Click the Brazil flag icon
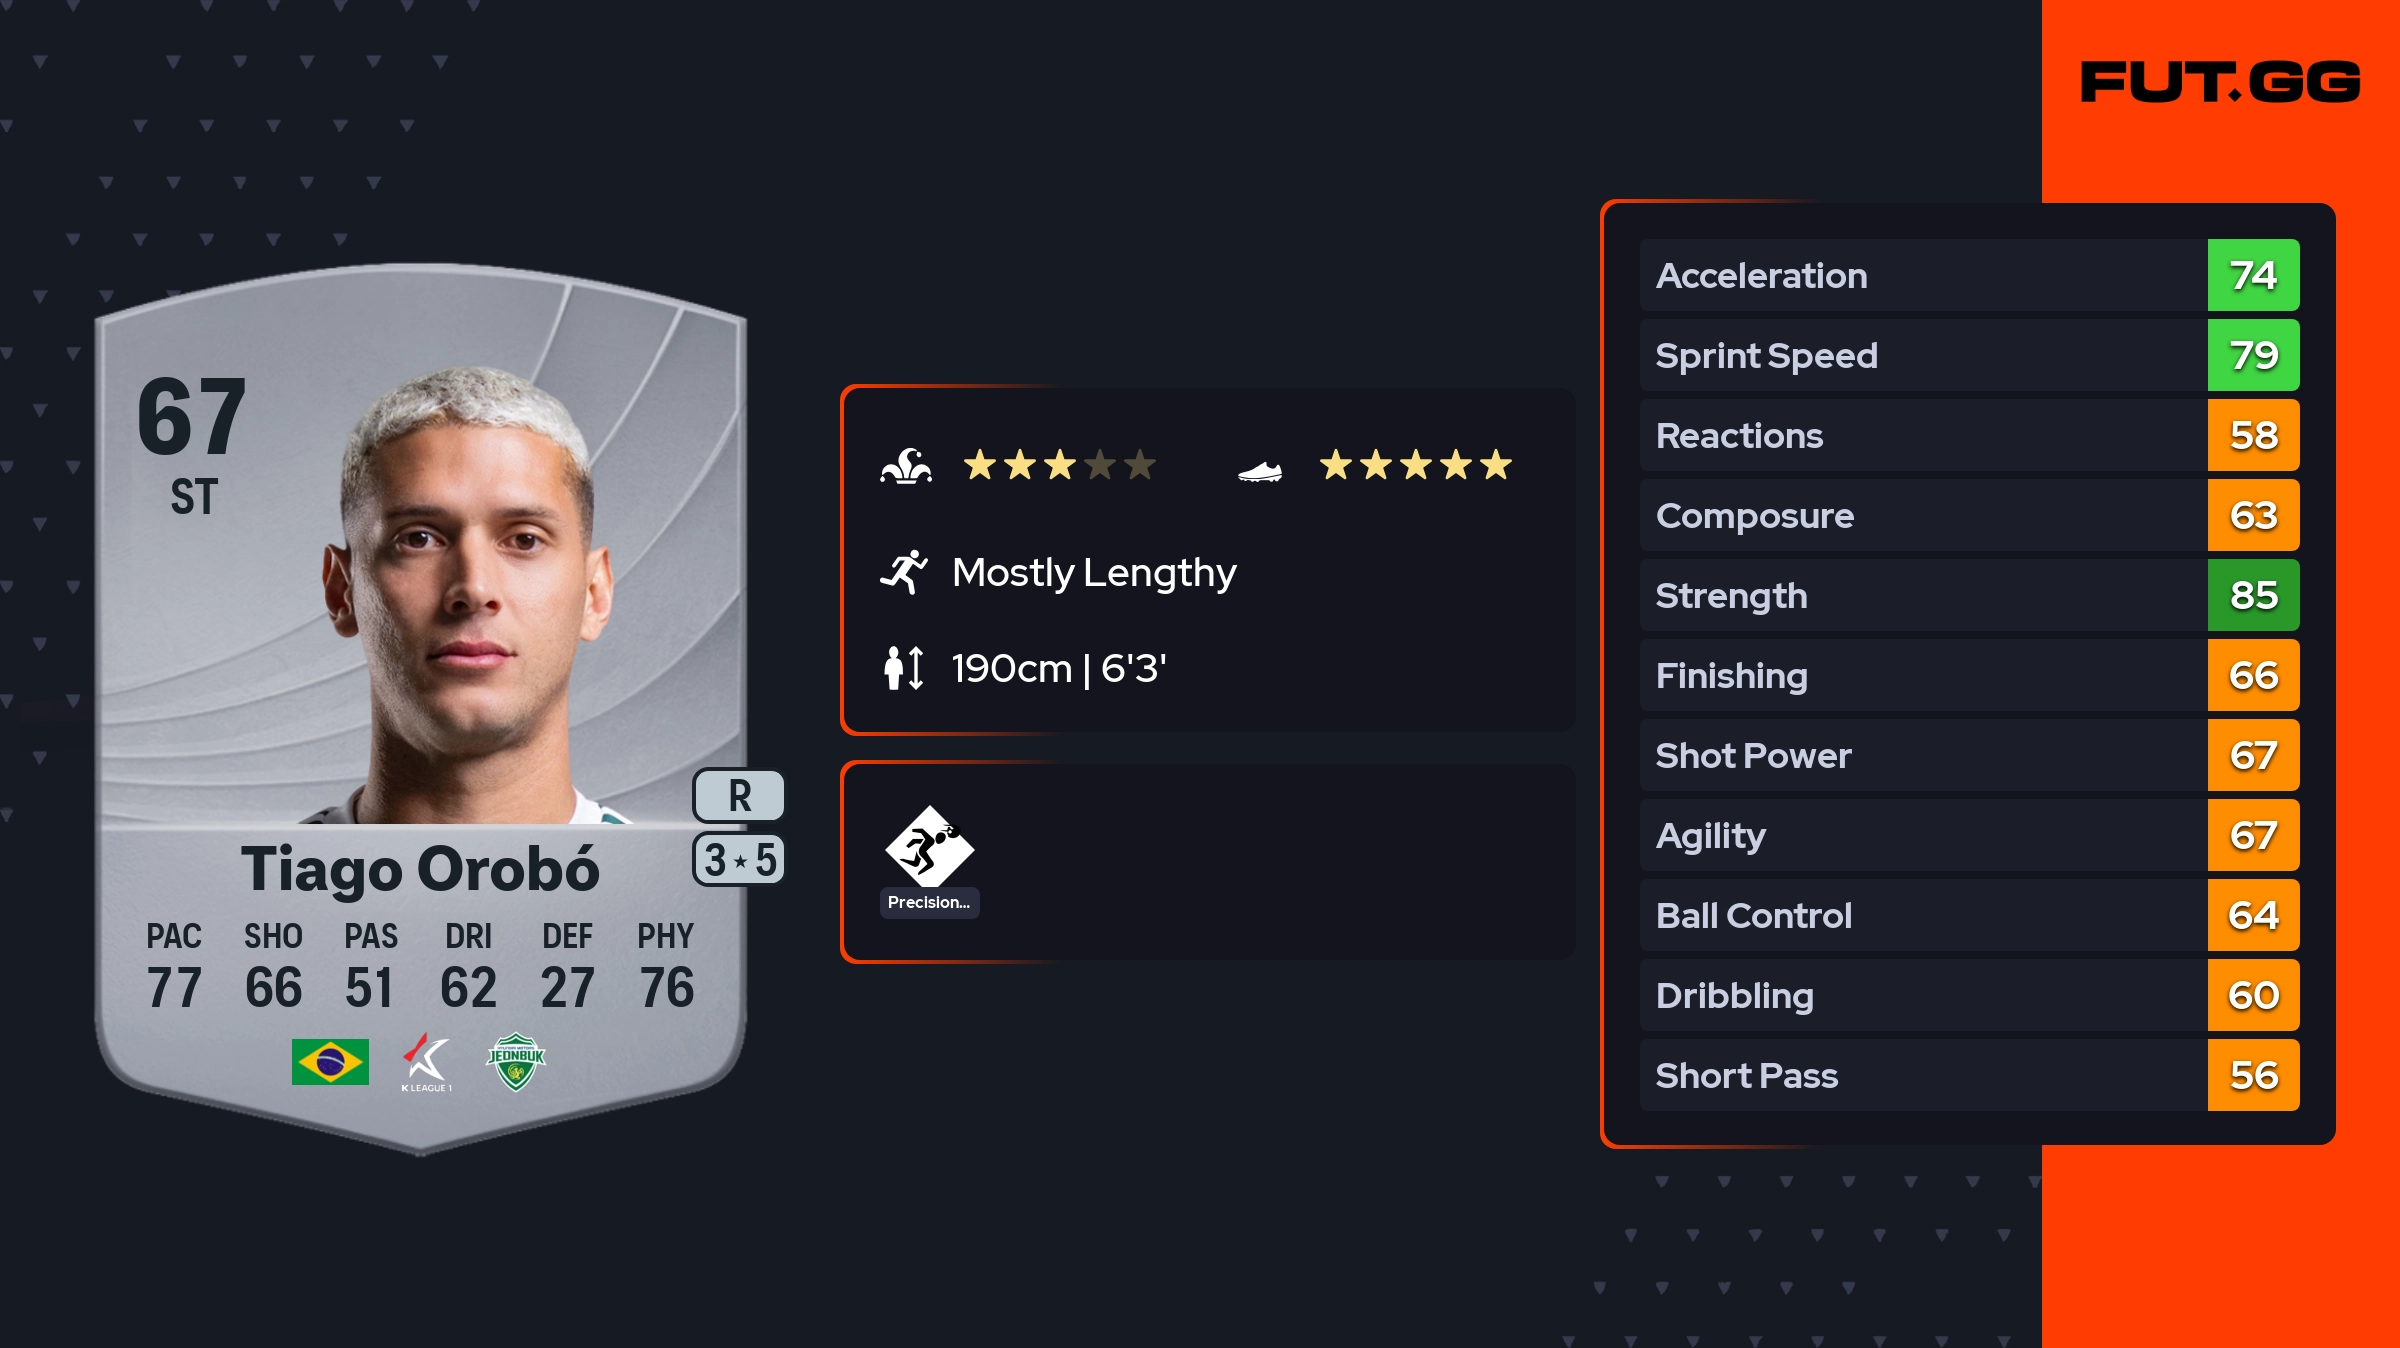The image size is (2400, 1348). 330,1062
